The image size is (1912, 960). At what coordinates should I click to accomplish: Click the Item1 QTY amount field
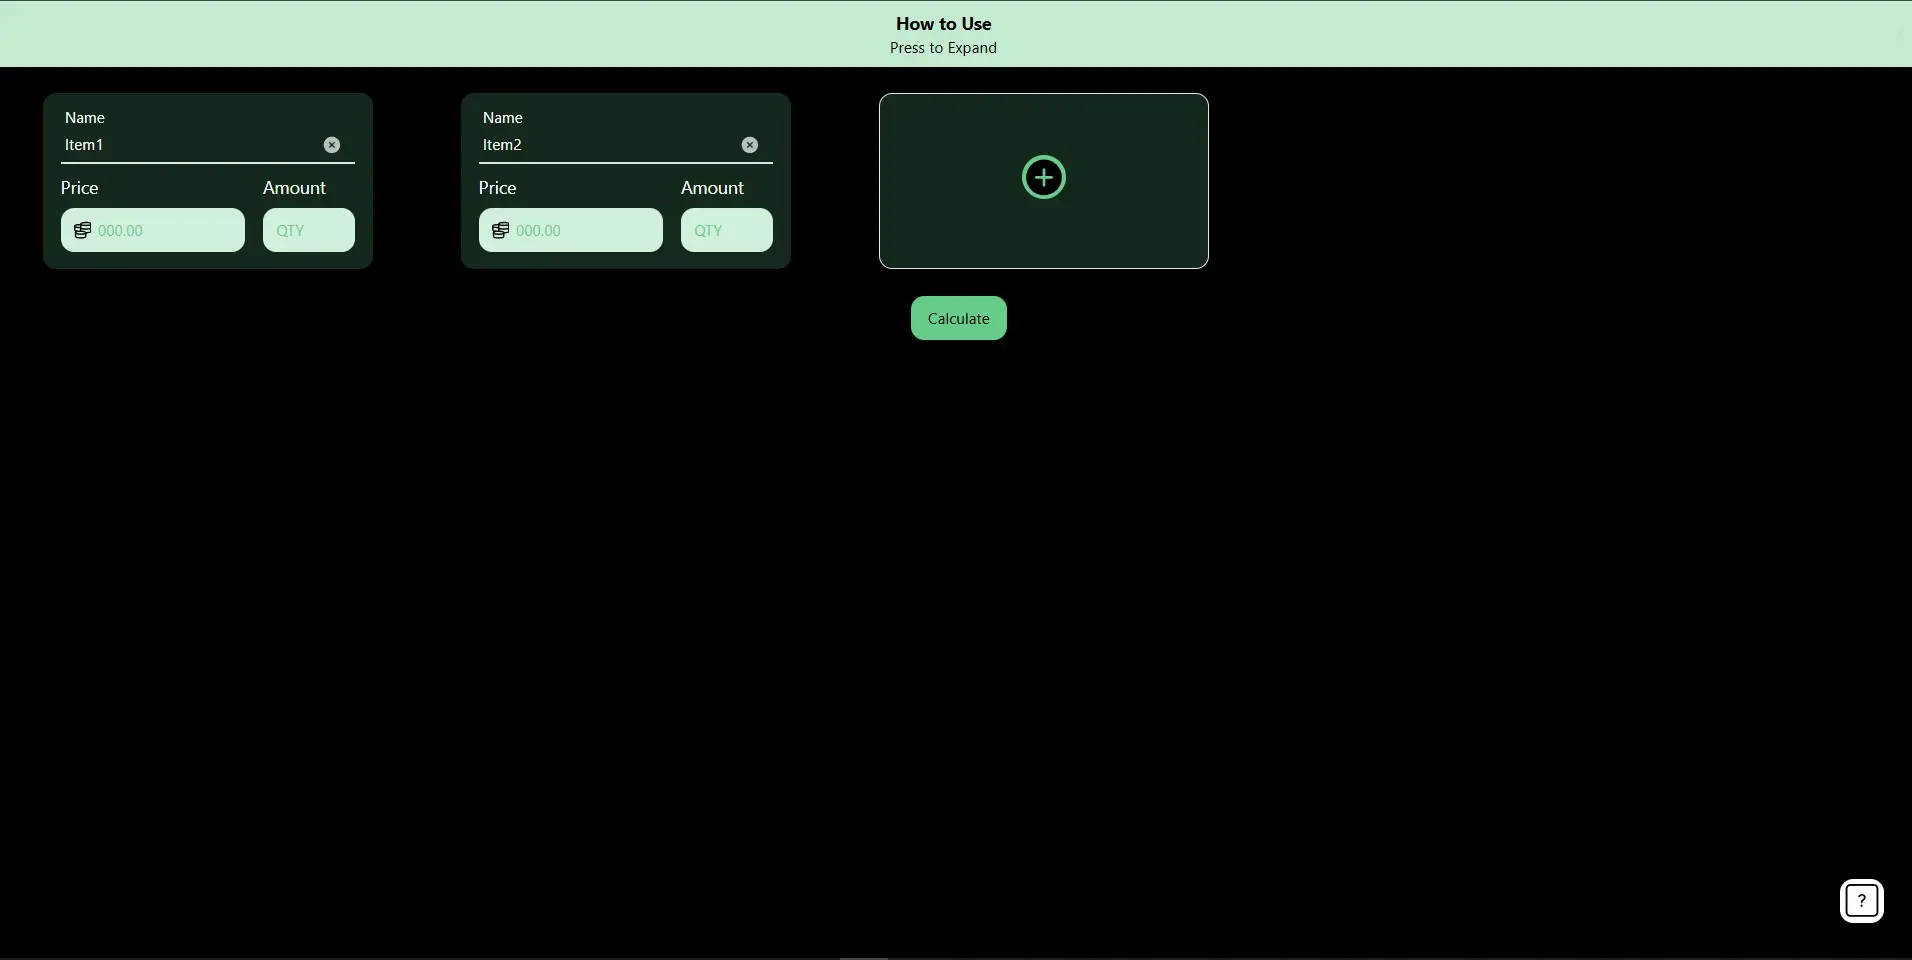pyautogui.click(x=308, y=231)
